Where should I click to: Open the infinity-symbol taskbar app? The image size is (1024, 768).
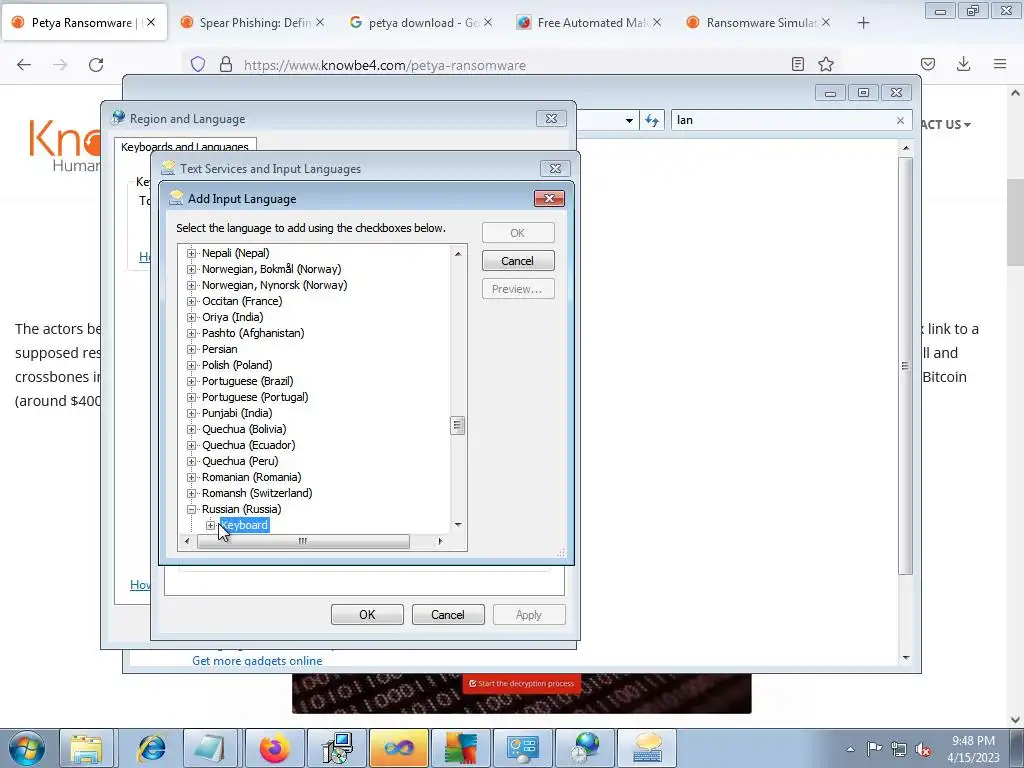click(x=399, y=748)
